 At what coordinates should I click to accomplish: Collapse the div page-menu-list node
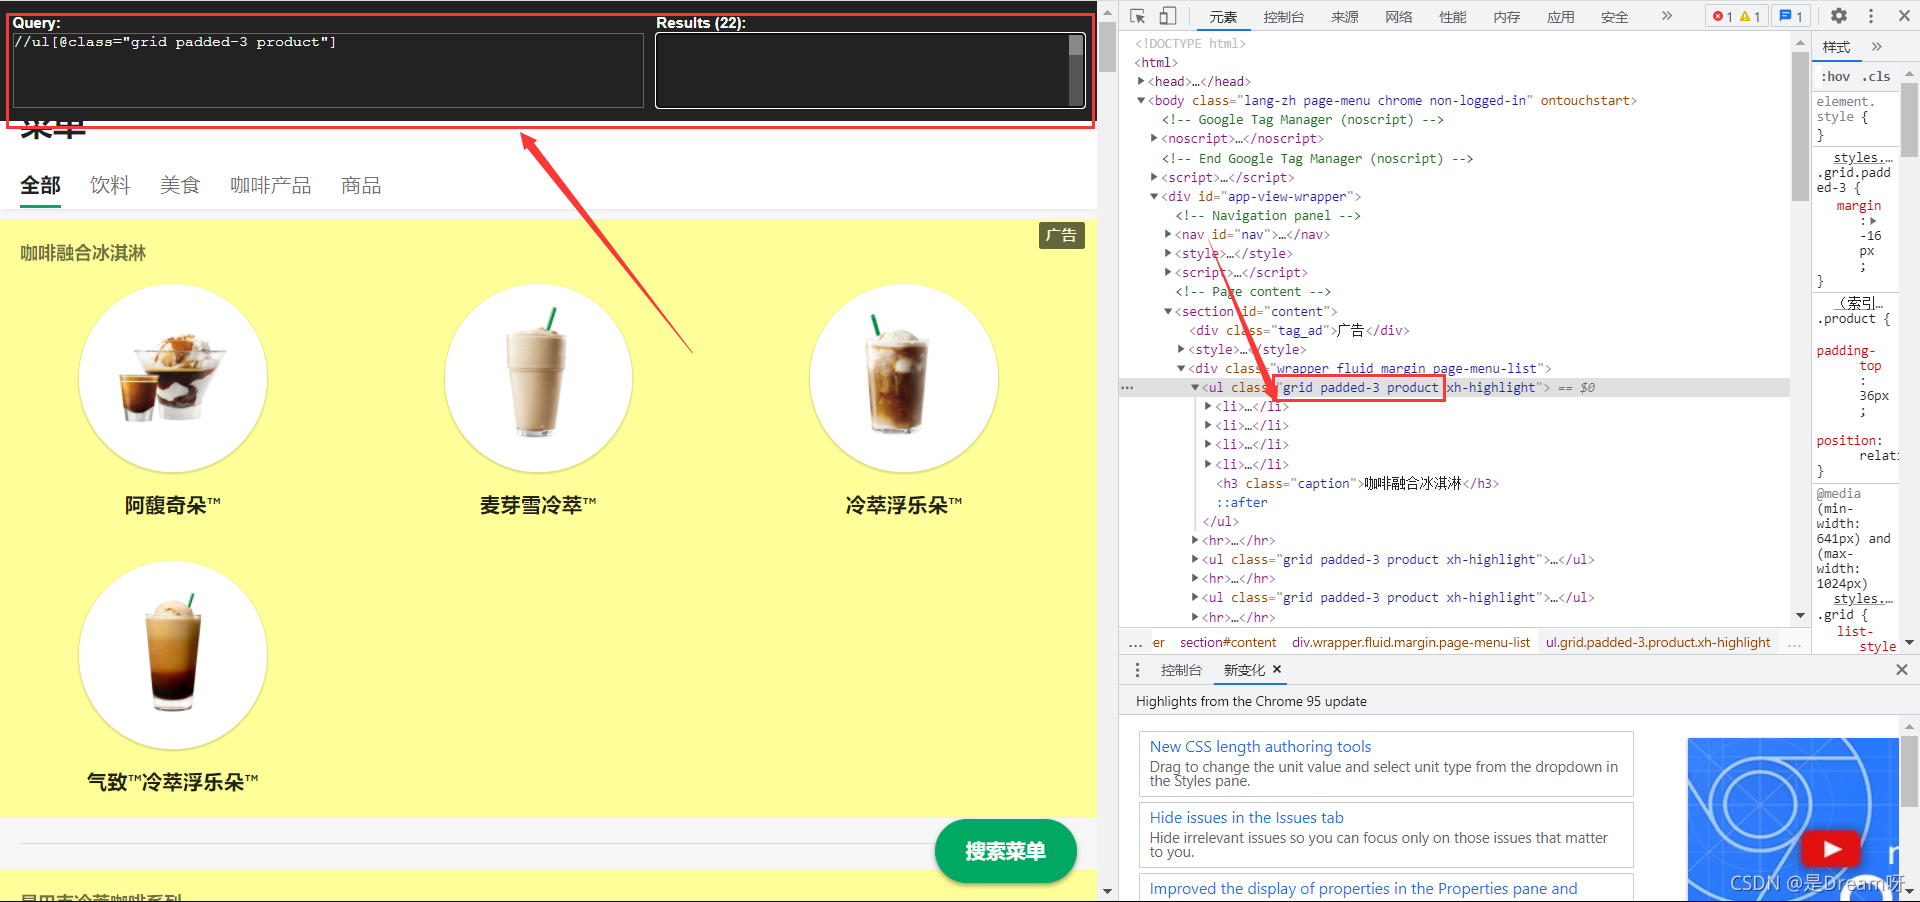pyautogui.click(x=1181, y=368)
